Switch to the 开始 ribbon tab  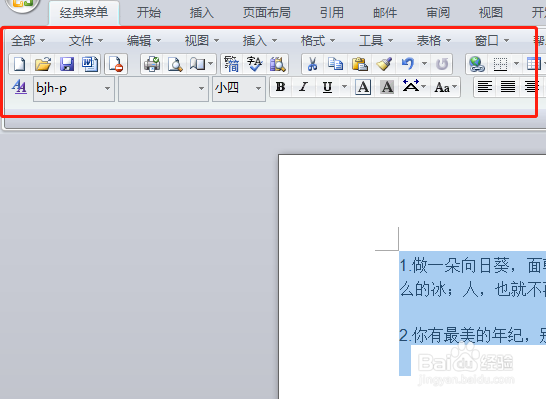coord(149,13)
